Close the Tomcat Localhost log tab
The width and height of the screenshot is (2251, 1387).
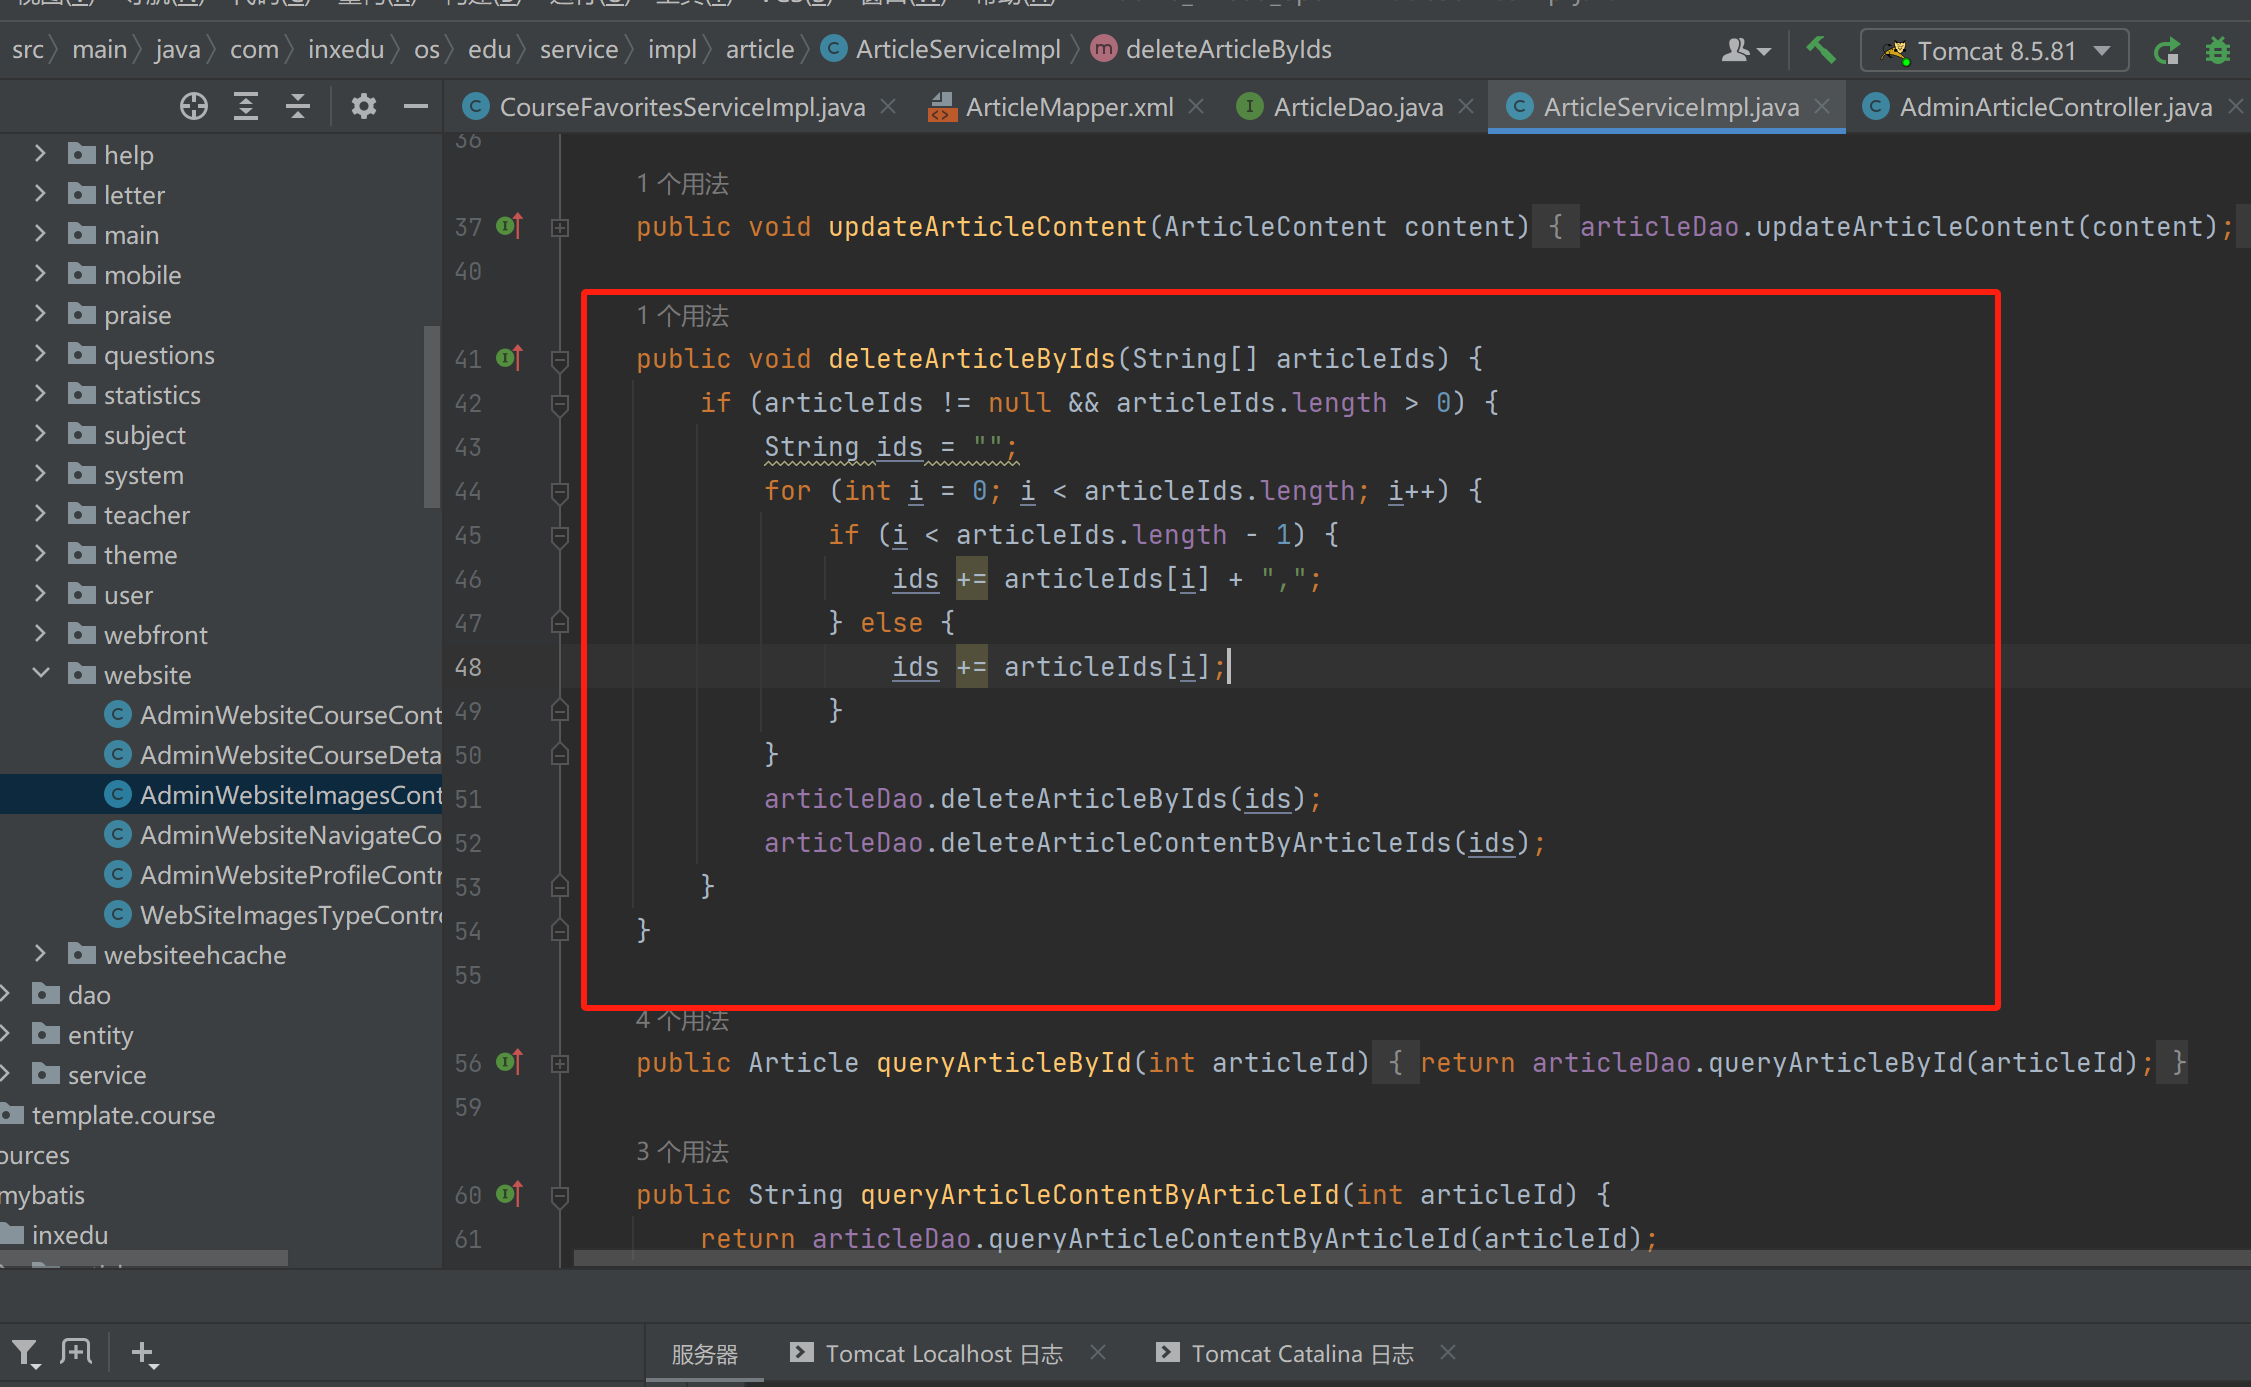[x=1098, y=1353]
